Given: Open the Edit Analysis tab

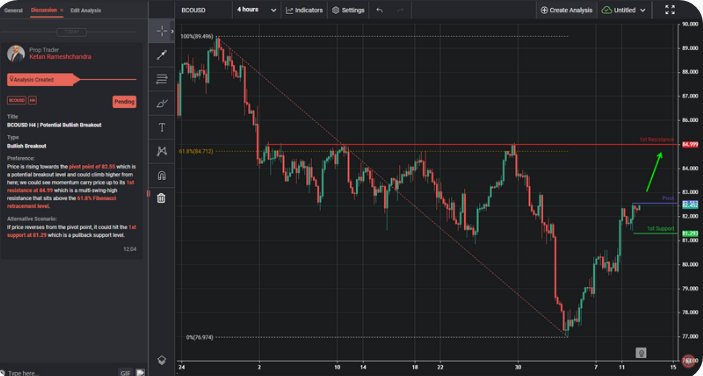Looking at the screenshot, I should click(x=86, y=10).
